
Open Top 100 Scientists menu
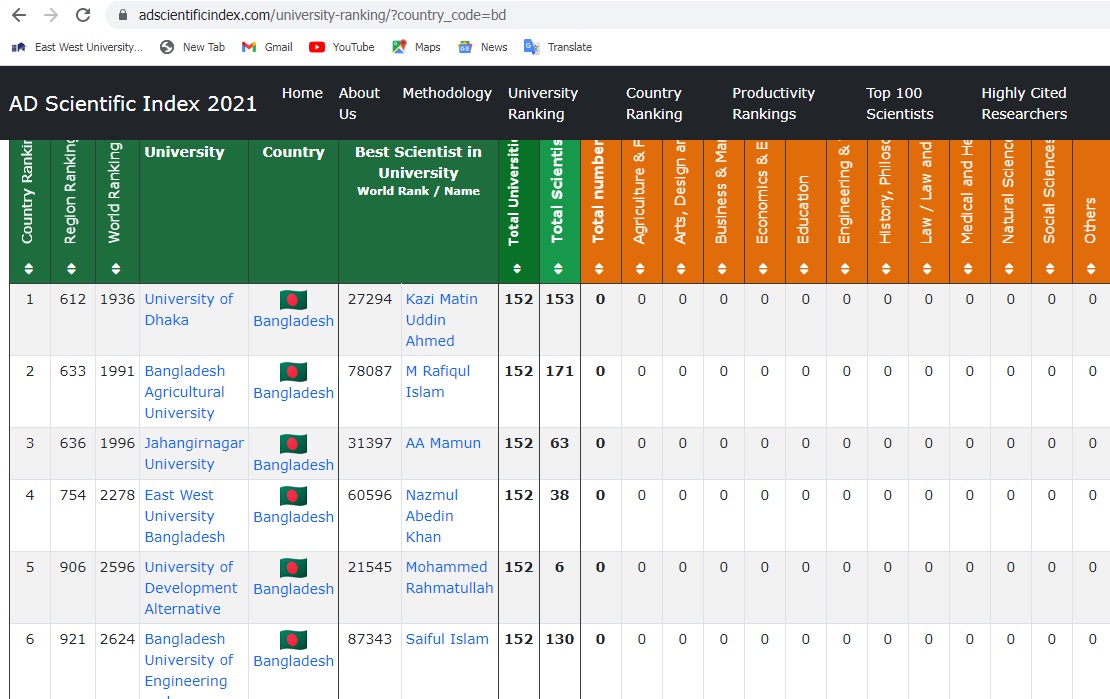[900, 103]
